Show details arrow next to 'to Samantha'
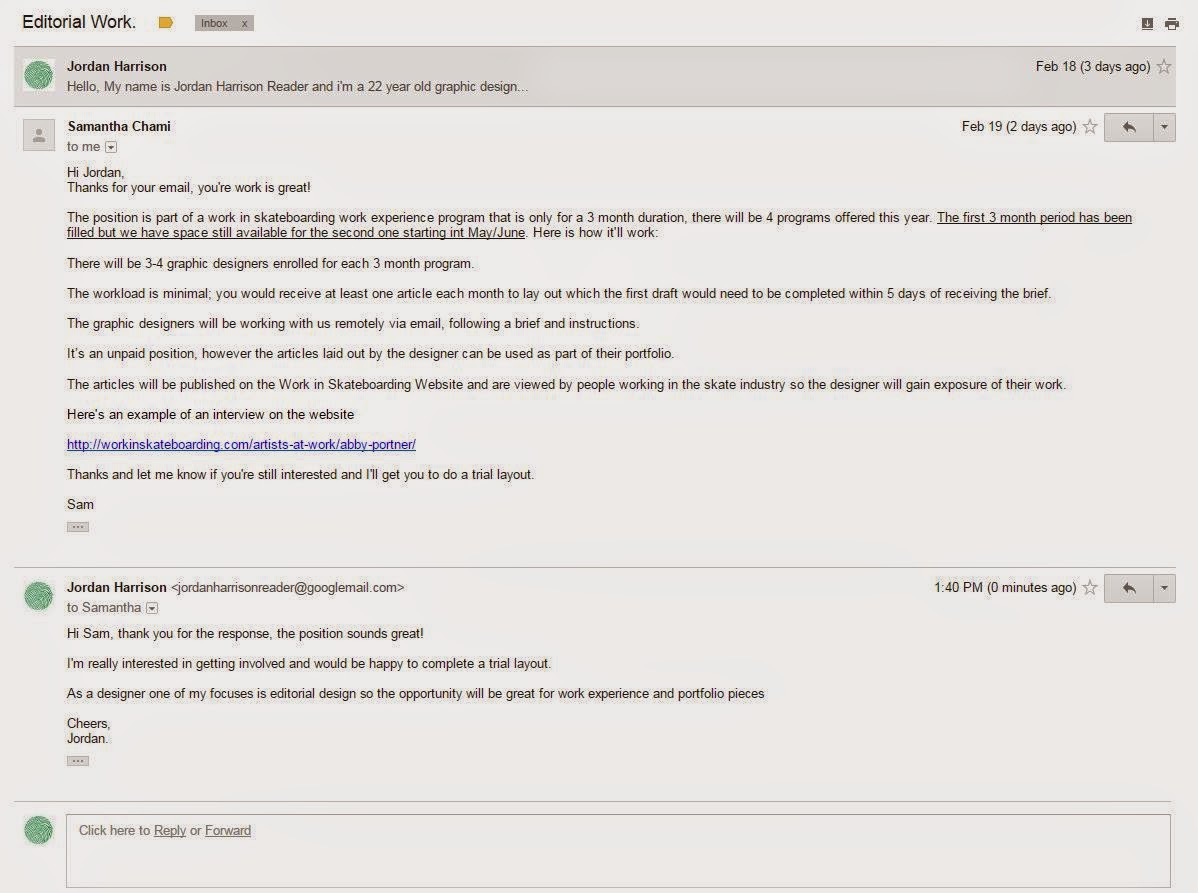 tap(152, 608)
